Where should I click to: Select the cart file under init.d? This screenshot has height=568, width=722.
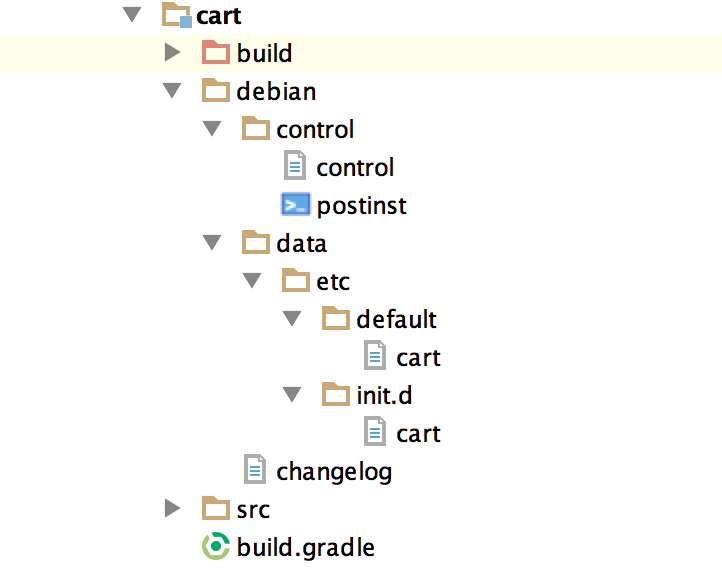click(418, 433)
